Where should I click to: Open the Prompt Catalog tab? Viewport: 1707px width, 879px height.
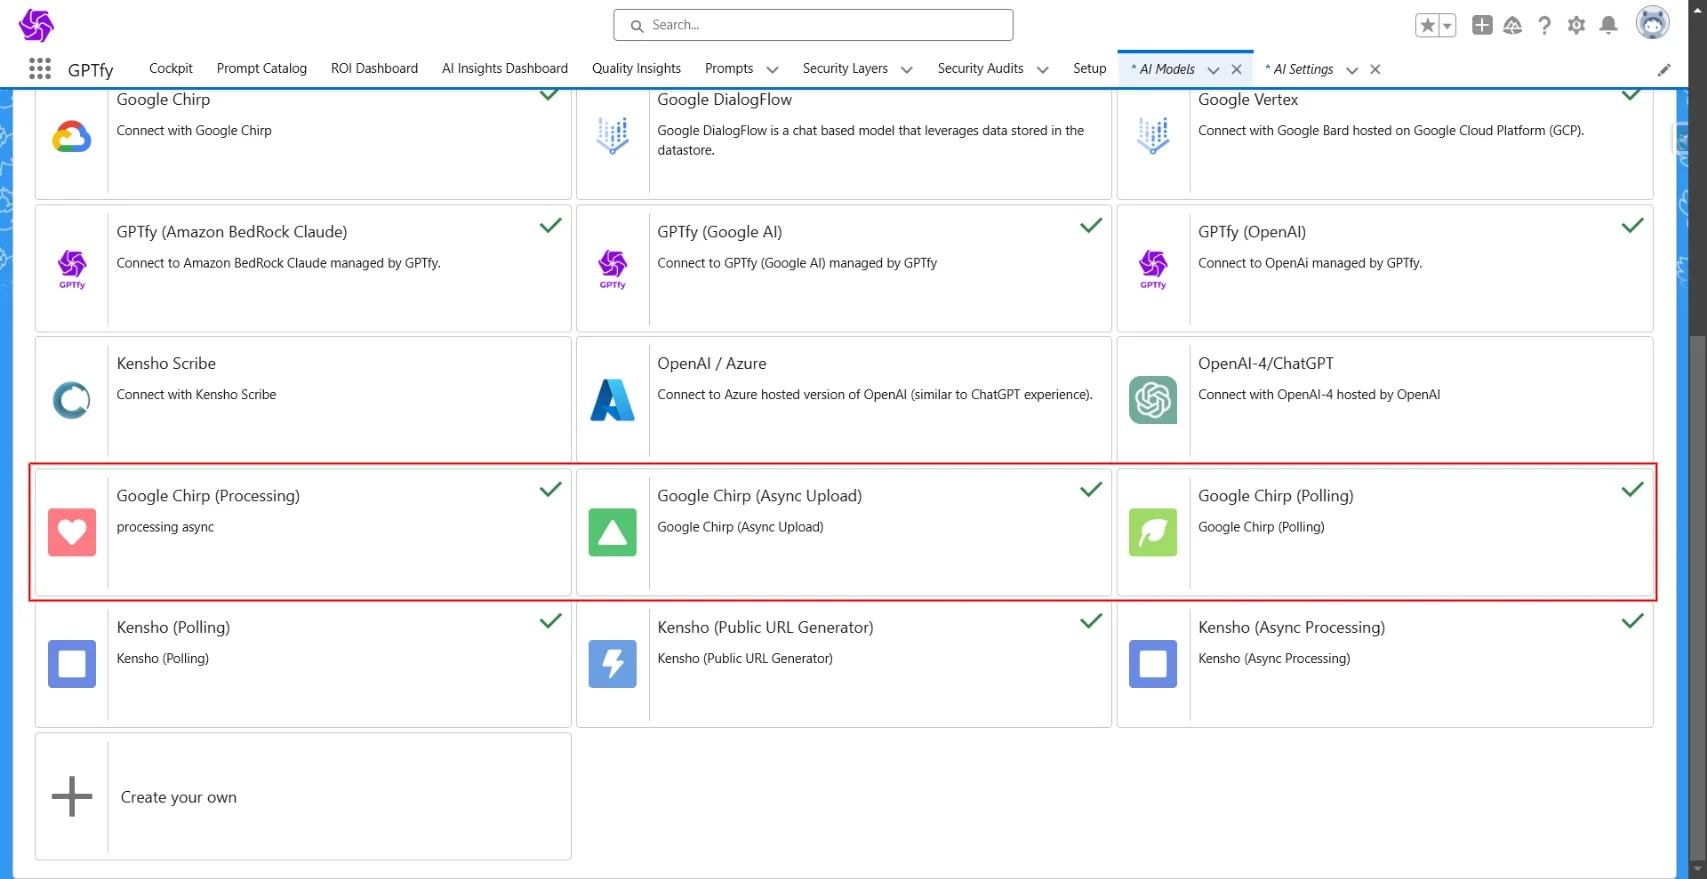(x=261, y=69)
